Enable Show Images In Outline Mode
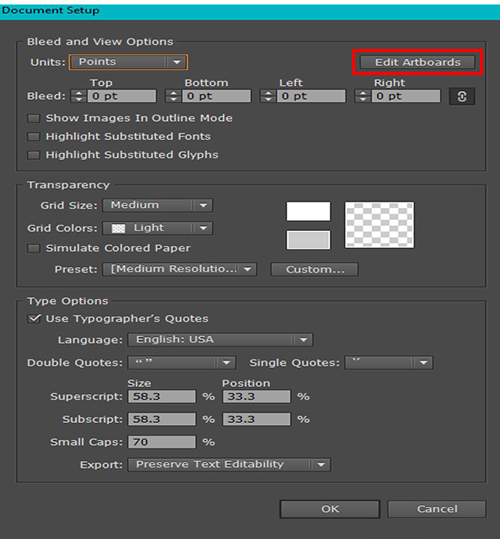Screen dimensions: 500x539 34,119
